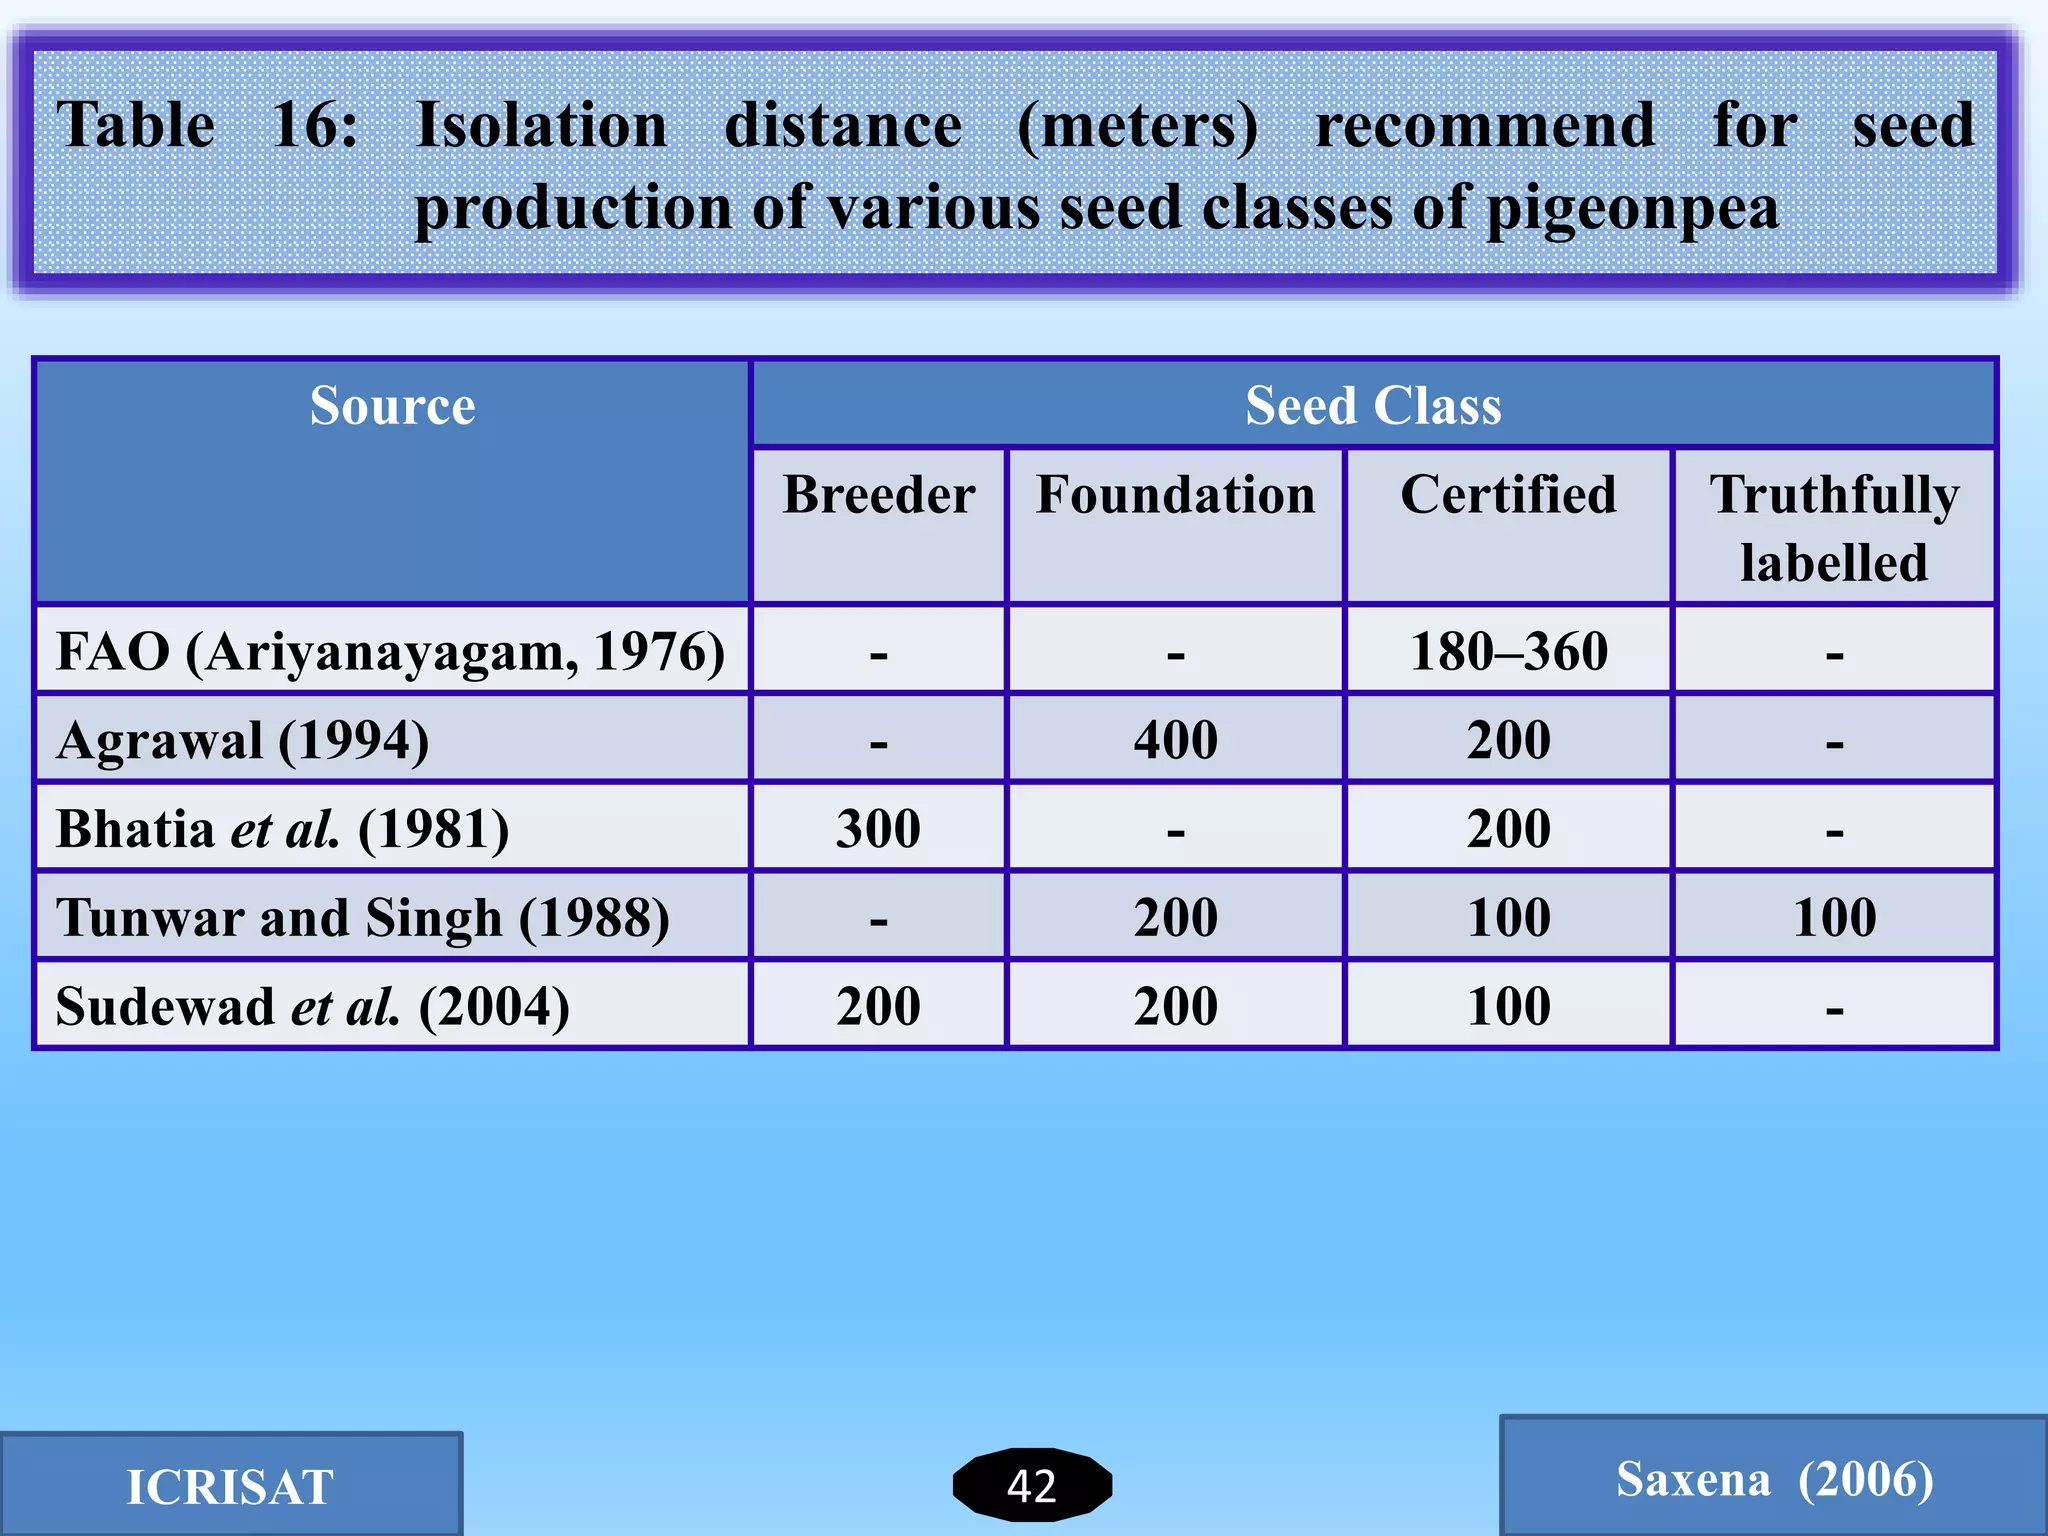Click the 180–360 certified value cell
This screenshot has width=2048, height=1536.
1508,651
